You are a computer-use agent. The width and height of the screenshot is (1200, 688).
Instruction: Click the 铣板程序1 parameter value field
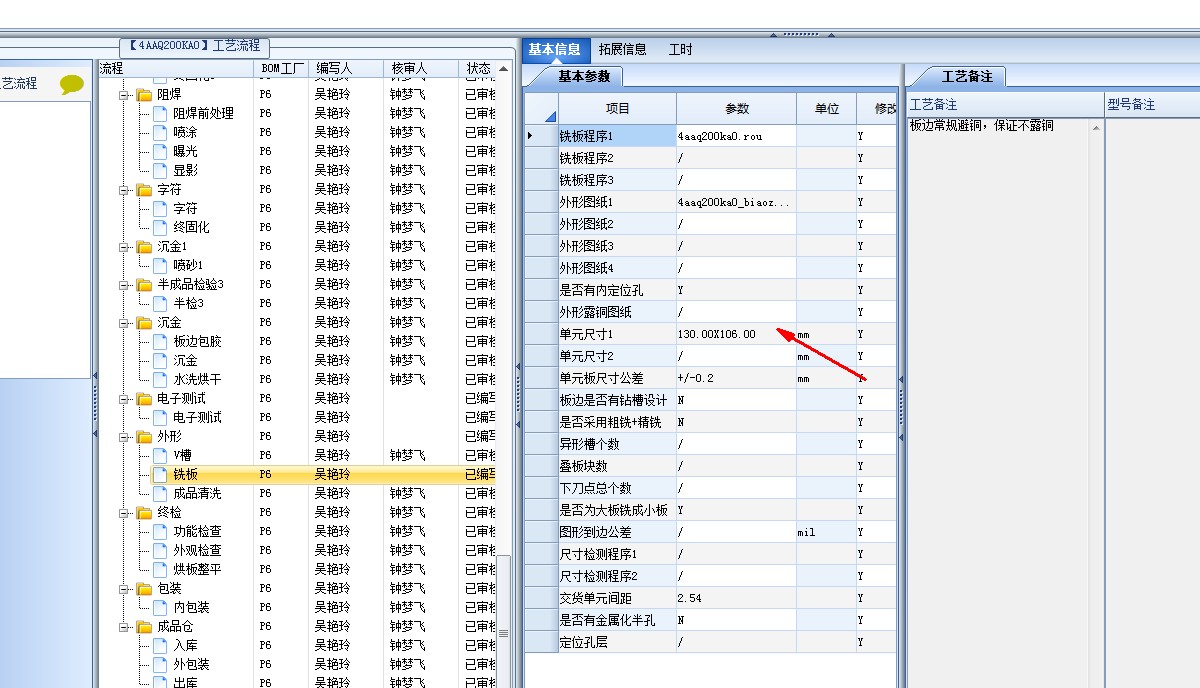click(x=737, y=136)
